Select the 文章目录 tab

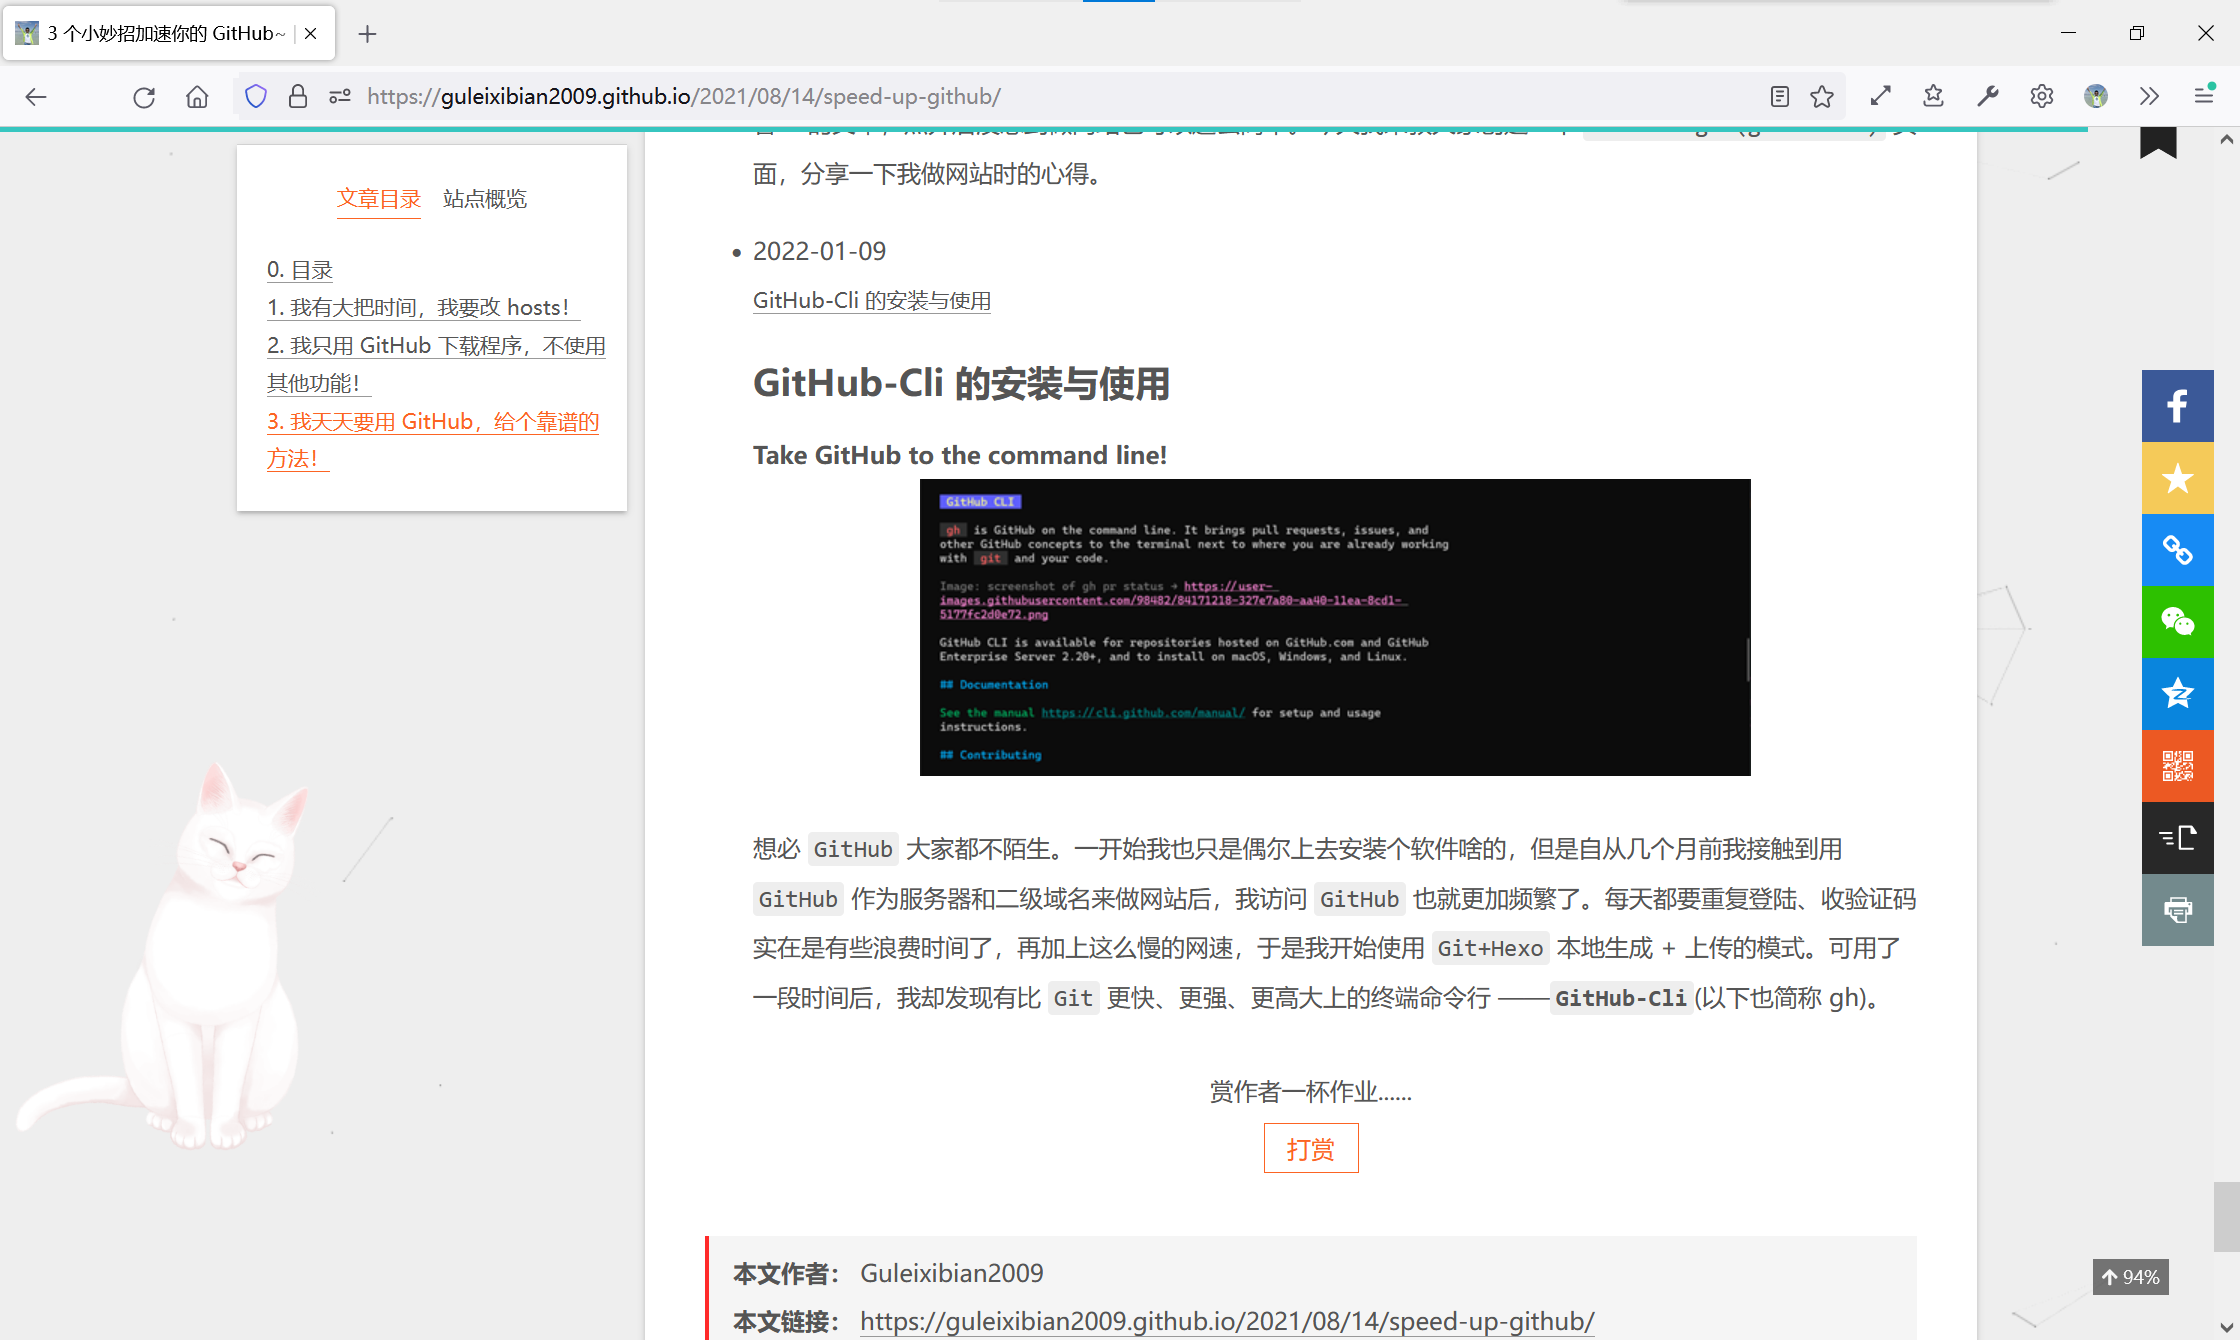(379, 199)
